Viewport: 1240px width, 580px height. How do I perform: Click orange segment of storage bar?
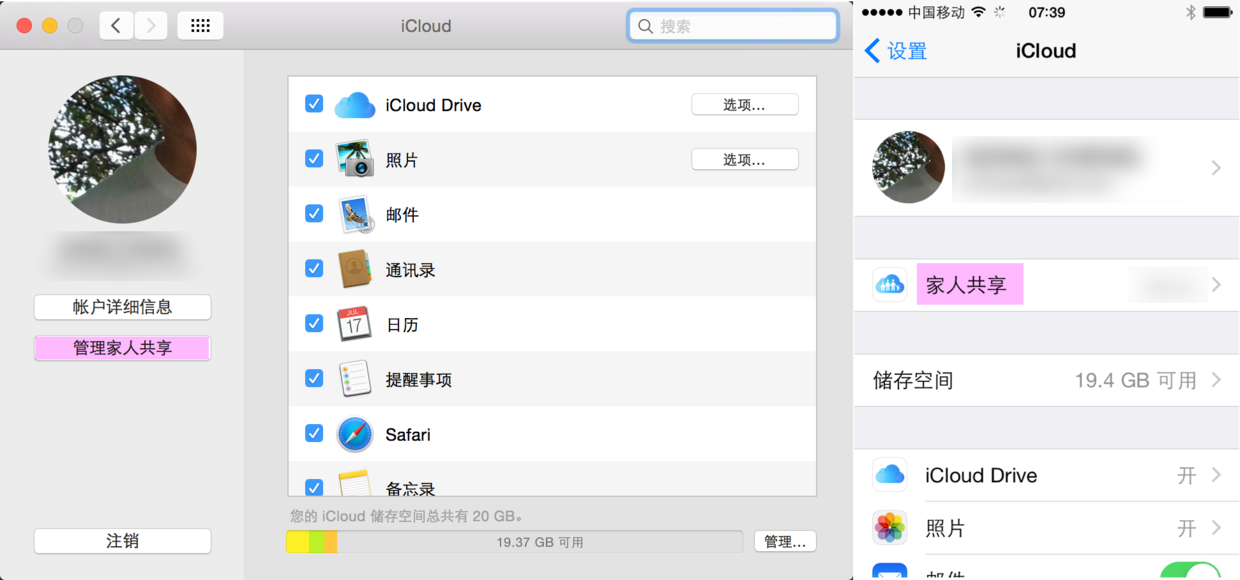coord(330,542)
